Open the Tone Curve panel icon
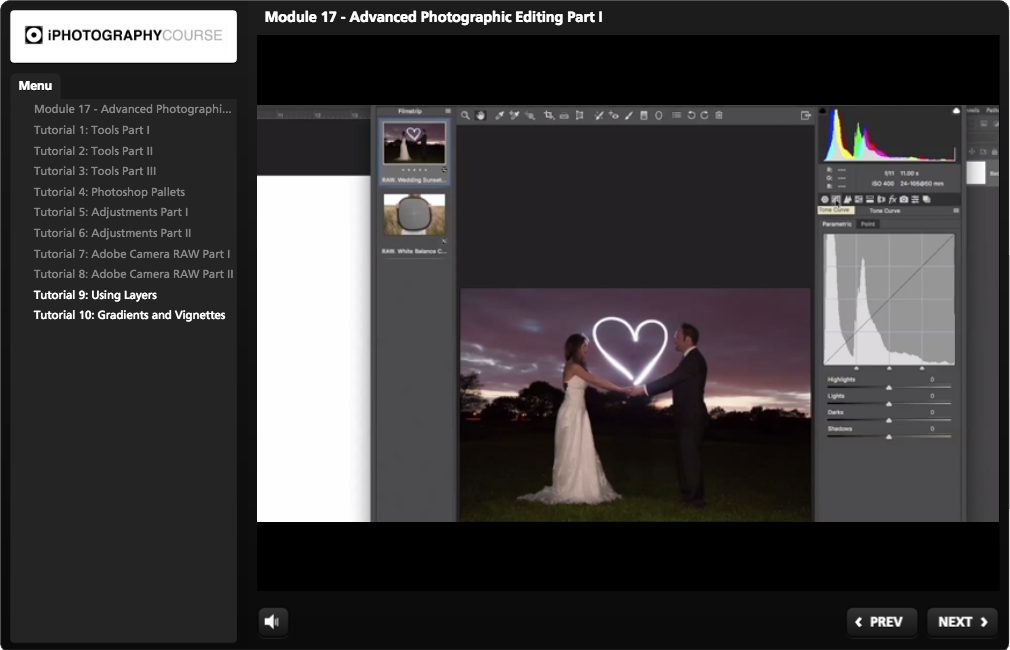1010x650 pixels. 835,200
